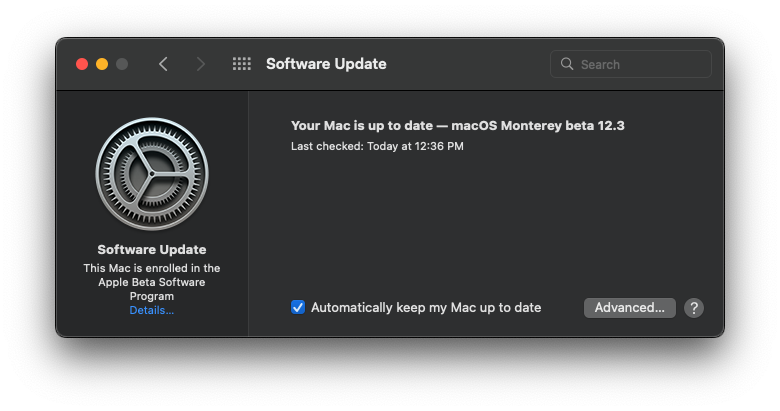Screen dimensions: 780x411
Task: Show all preferences via grid icon
Action: tap(242, 64)
